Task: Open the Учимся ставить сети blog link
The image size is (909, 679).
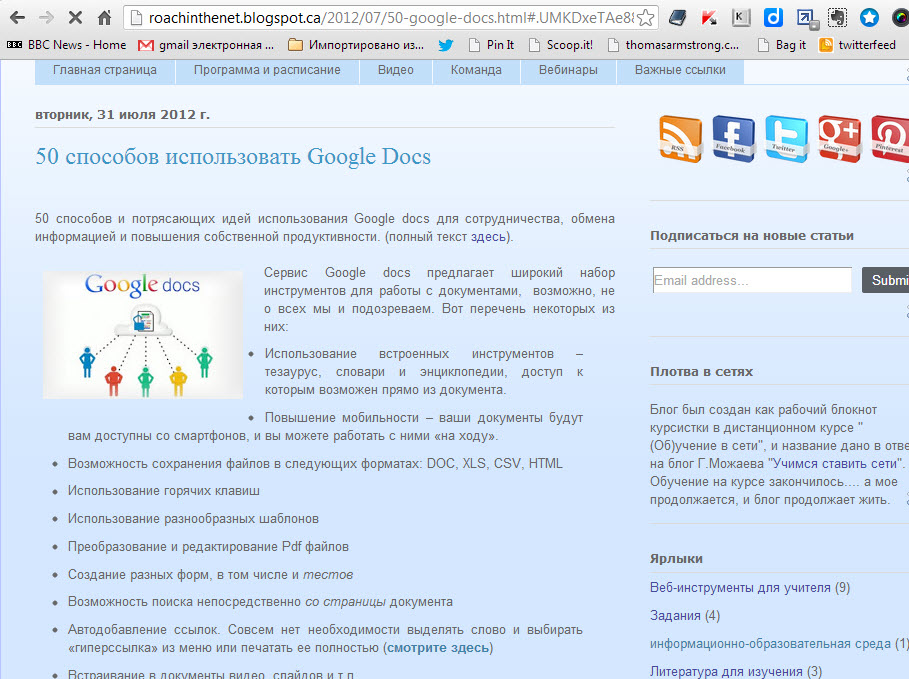Action: click(x=833, y=464)
